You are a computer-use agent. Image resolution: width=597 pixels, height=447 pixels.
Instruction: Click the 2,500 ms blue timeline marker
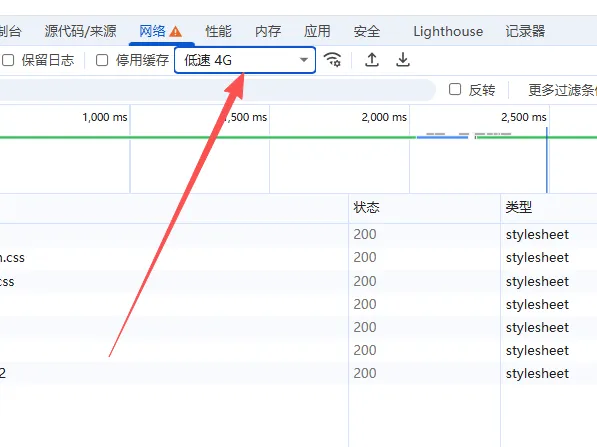pyautogui.click(x=547, y=160)
